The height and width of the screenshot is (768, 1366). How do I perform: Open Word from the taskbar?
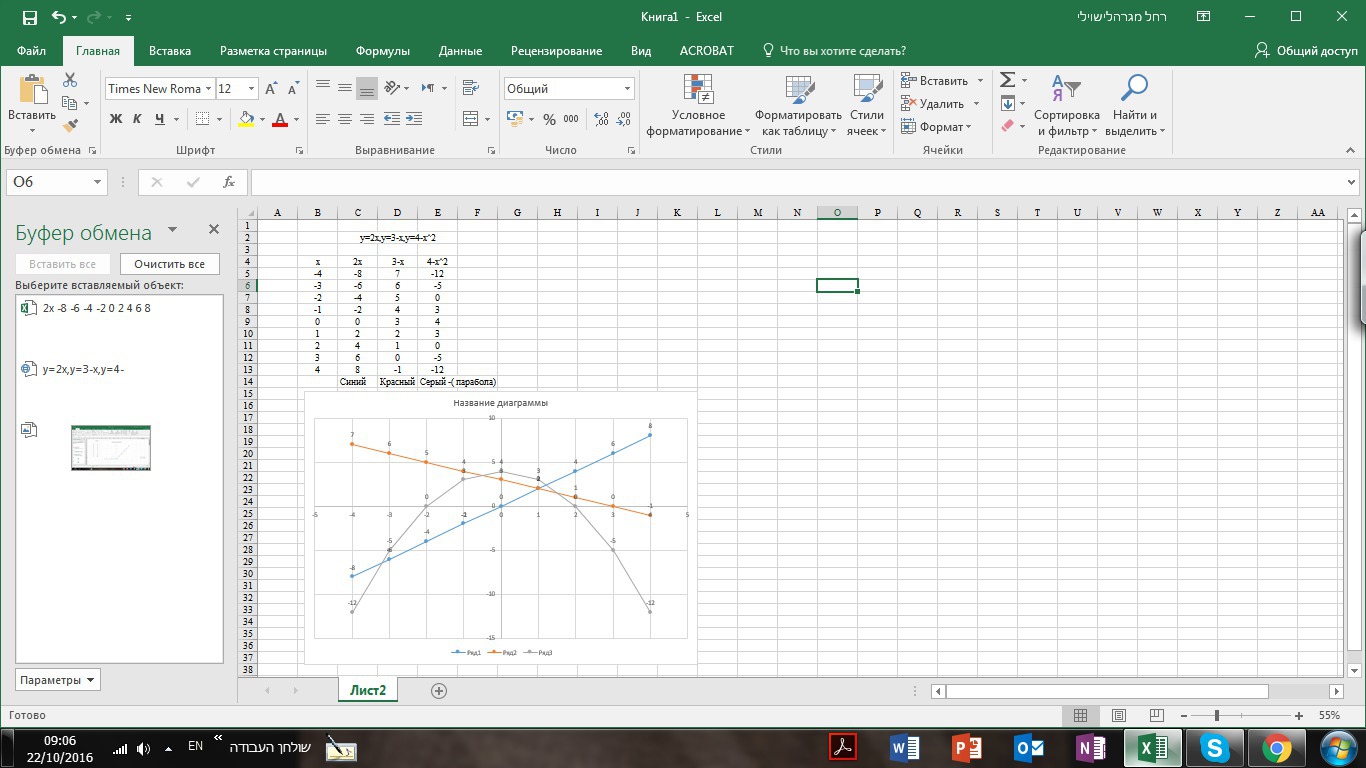pyautogui.click(x=904, y=747)
